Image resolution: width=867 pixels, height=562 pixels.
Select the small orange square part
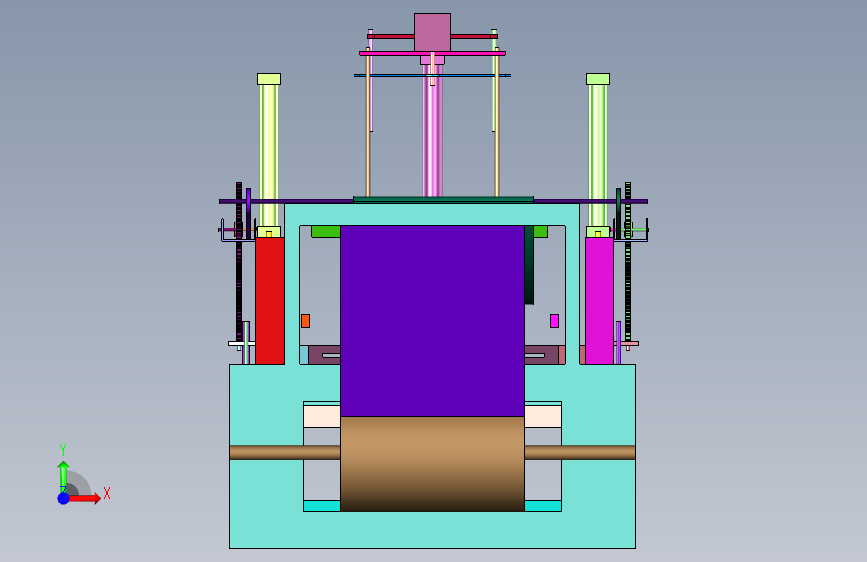[305, 321]
